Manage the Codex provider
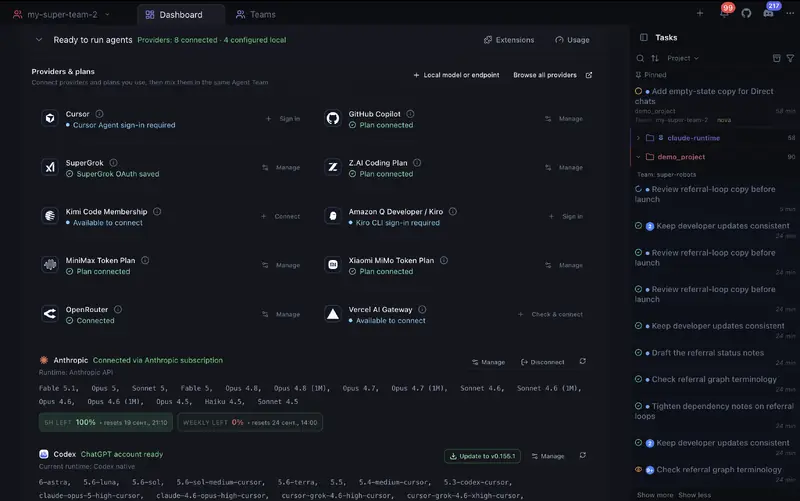Screen dimensions: 800x501 pos(548,456)
